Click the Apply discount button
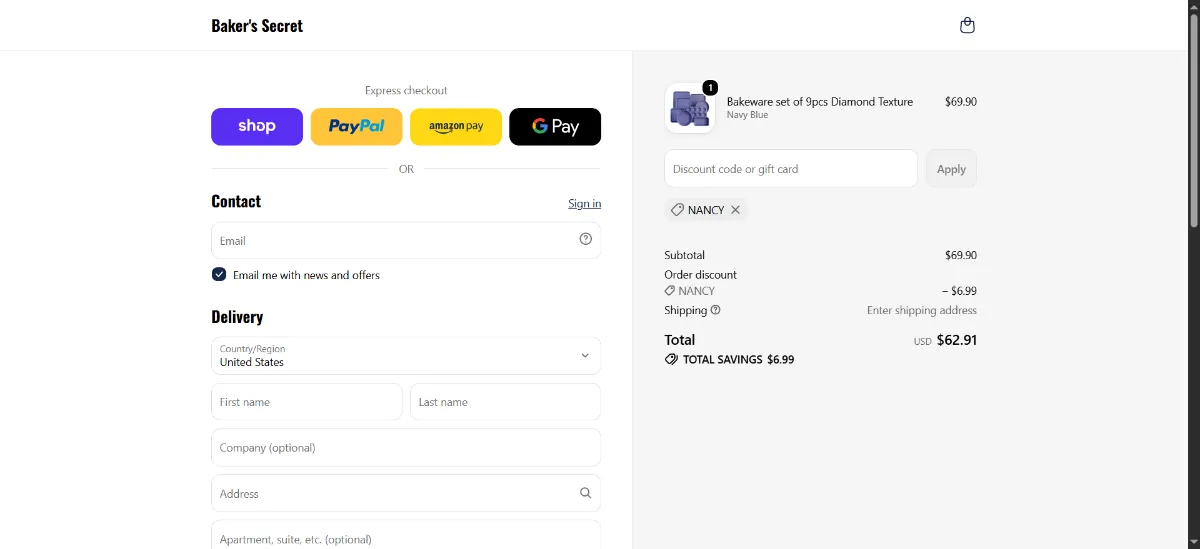Screen dimensions: 1200x549 tap(951, 169)
